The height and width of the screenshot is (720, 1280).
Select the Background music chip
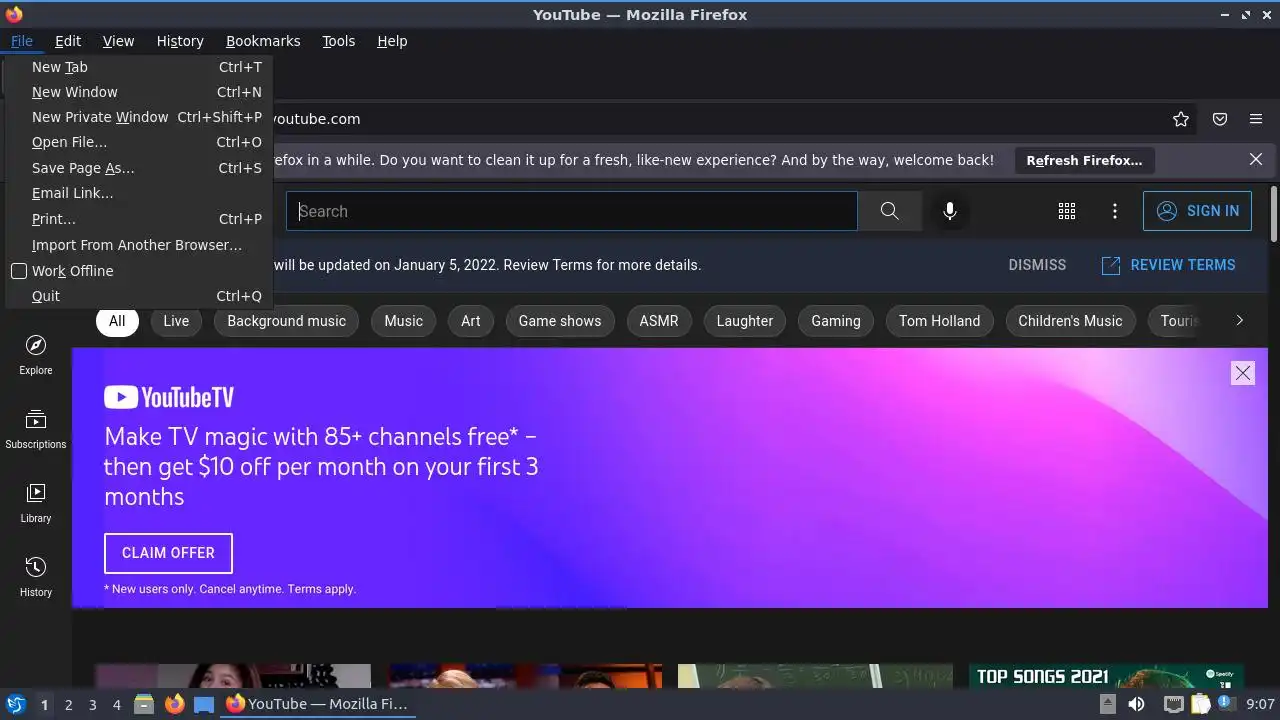coord(286,321)
